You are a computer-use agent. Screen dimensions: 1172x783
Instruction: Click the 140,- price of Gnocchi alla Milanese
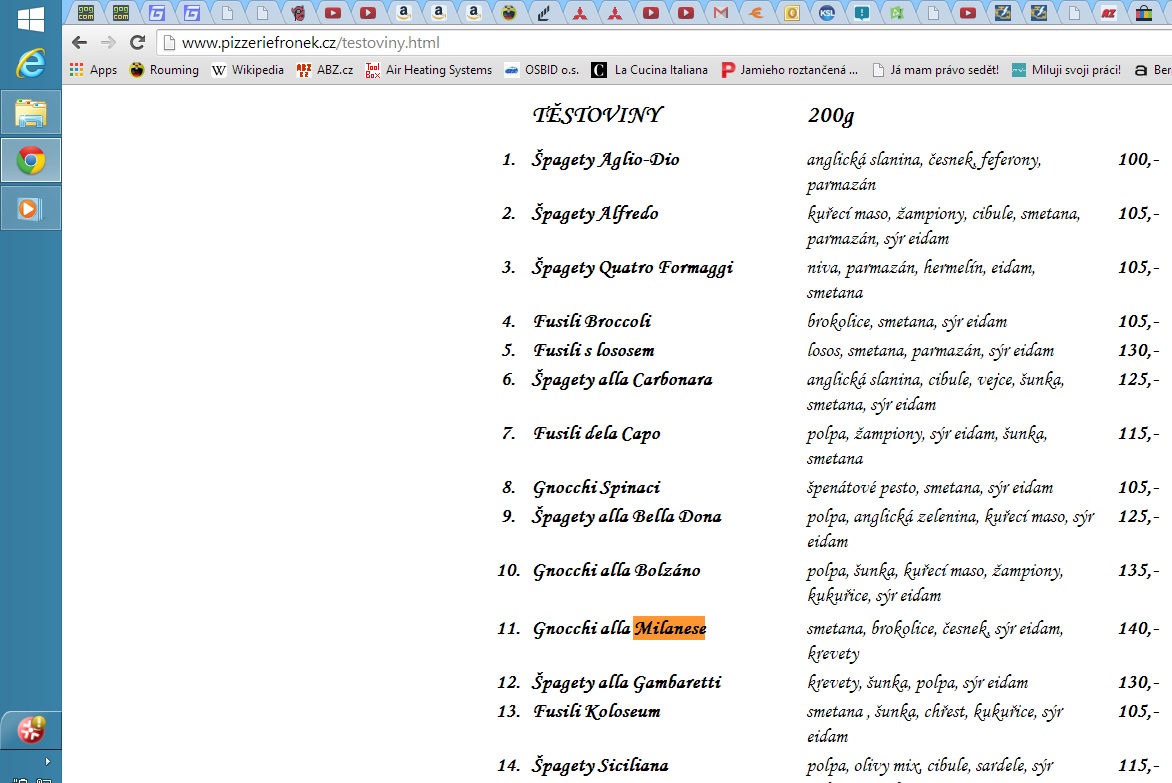pyautogui.click(x=1138, y=628)
